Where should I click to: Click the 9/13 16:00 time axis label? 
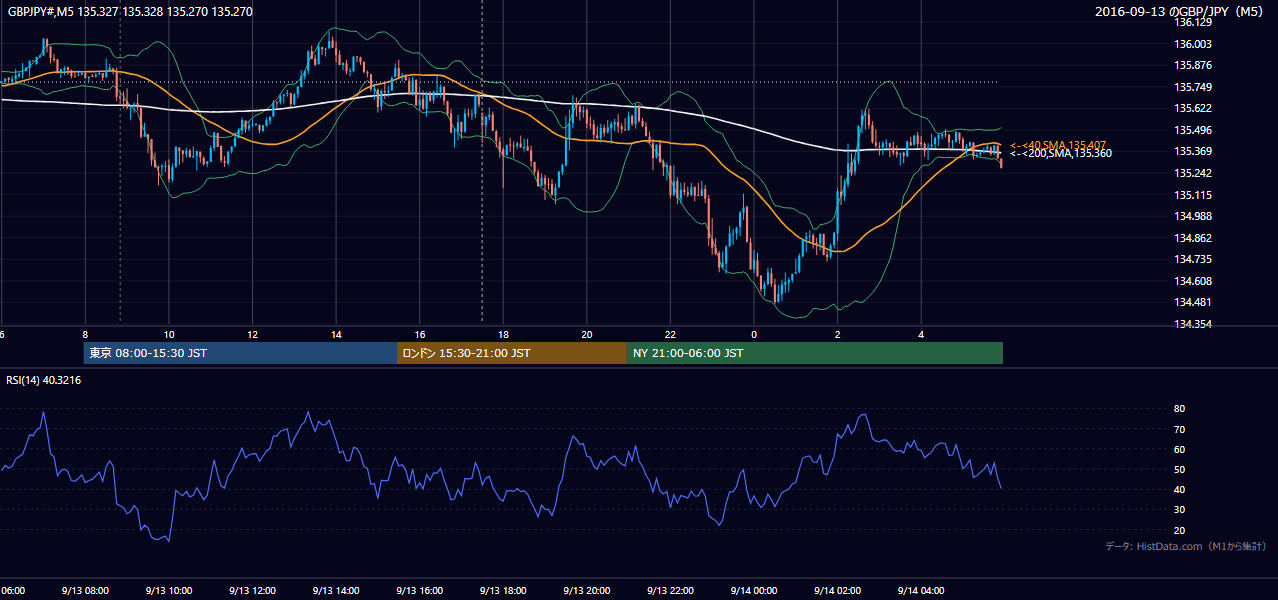coord(420,591)
